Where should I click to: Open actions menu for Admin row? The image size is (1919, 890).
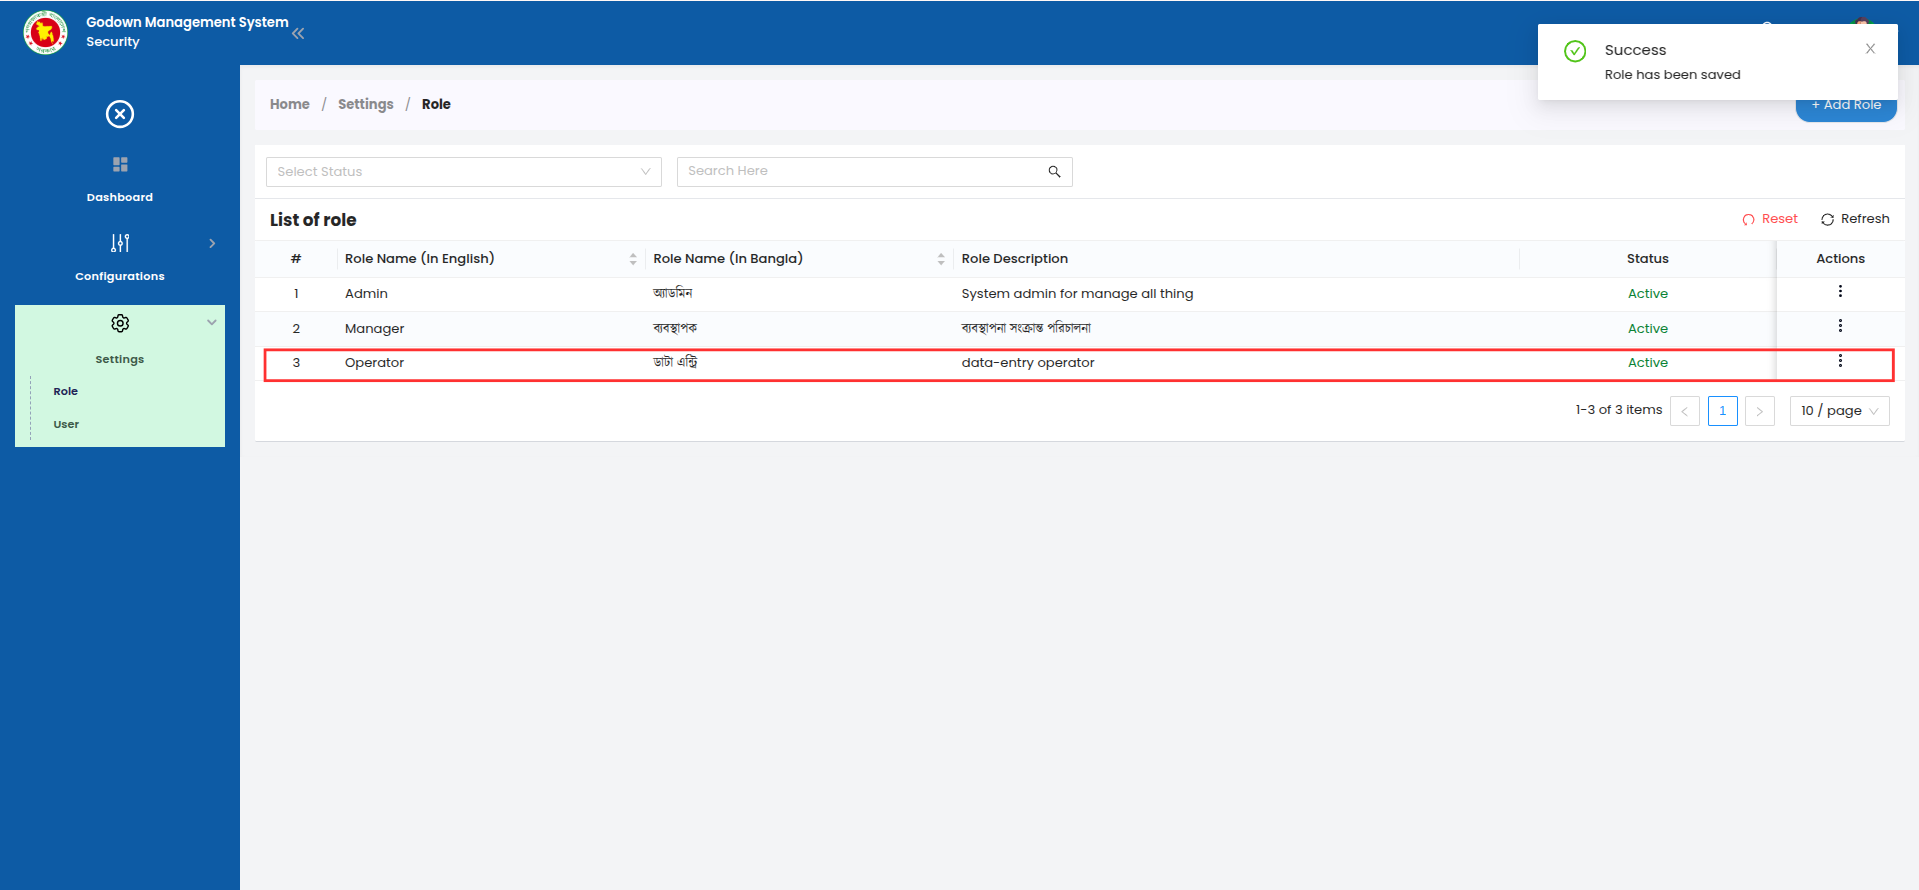point(1839,292)
